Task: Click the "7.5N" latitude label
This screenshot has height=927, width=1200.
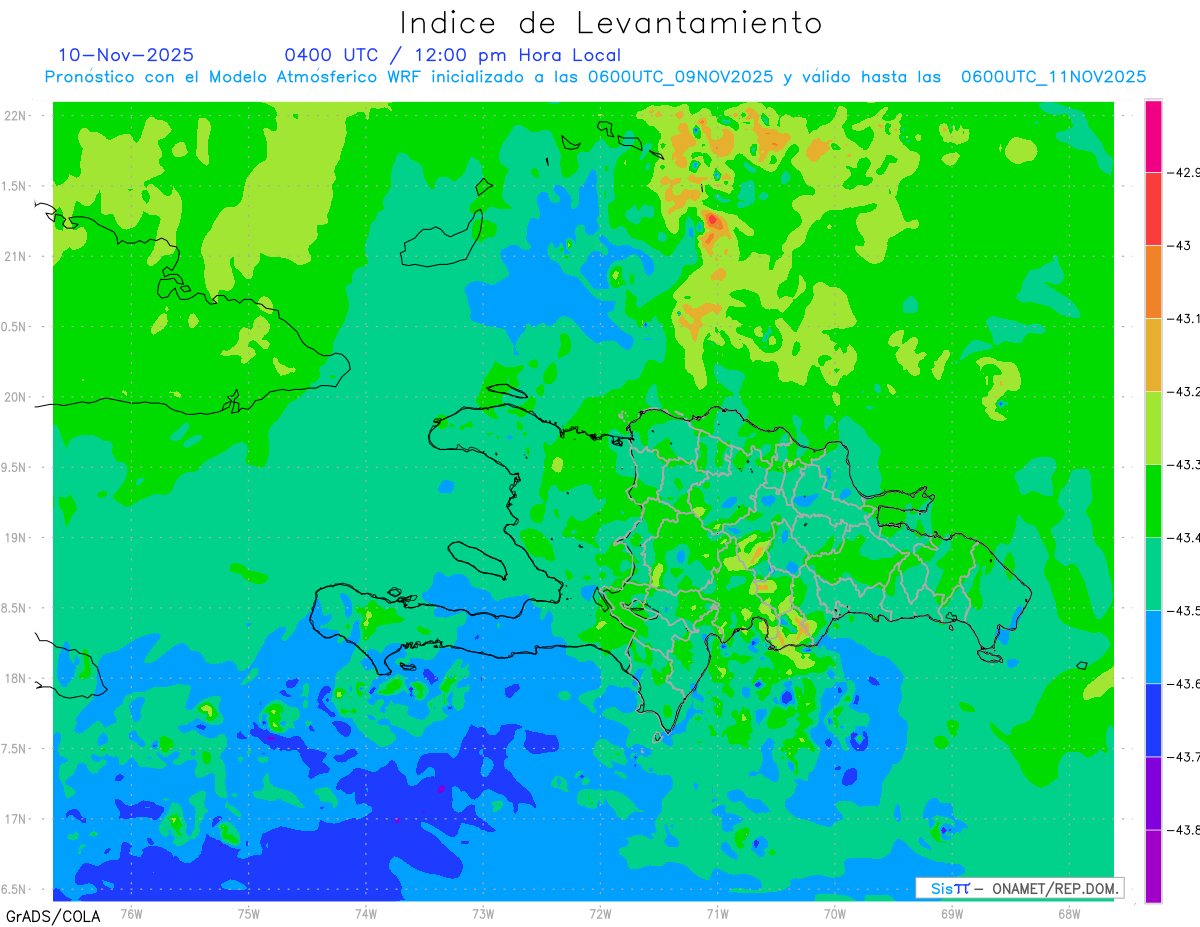Action: (x=14, y=749)
